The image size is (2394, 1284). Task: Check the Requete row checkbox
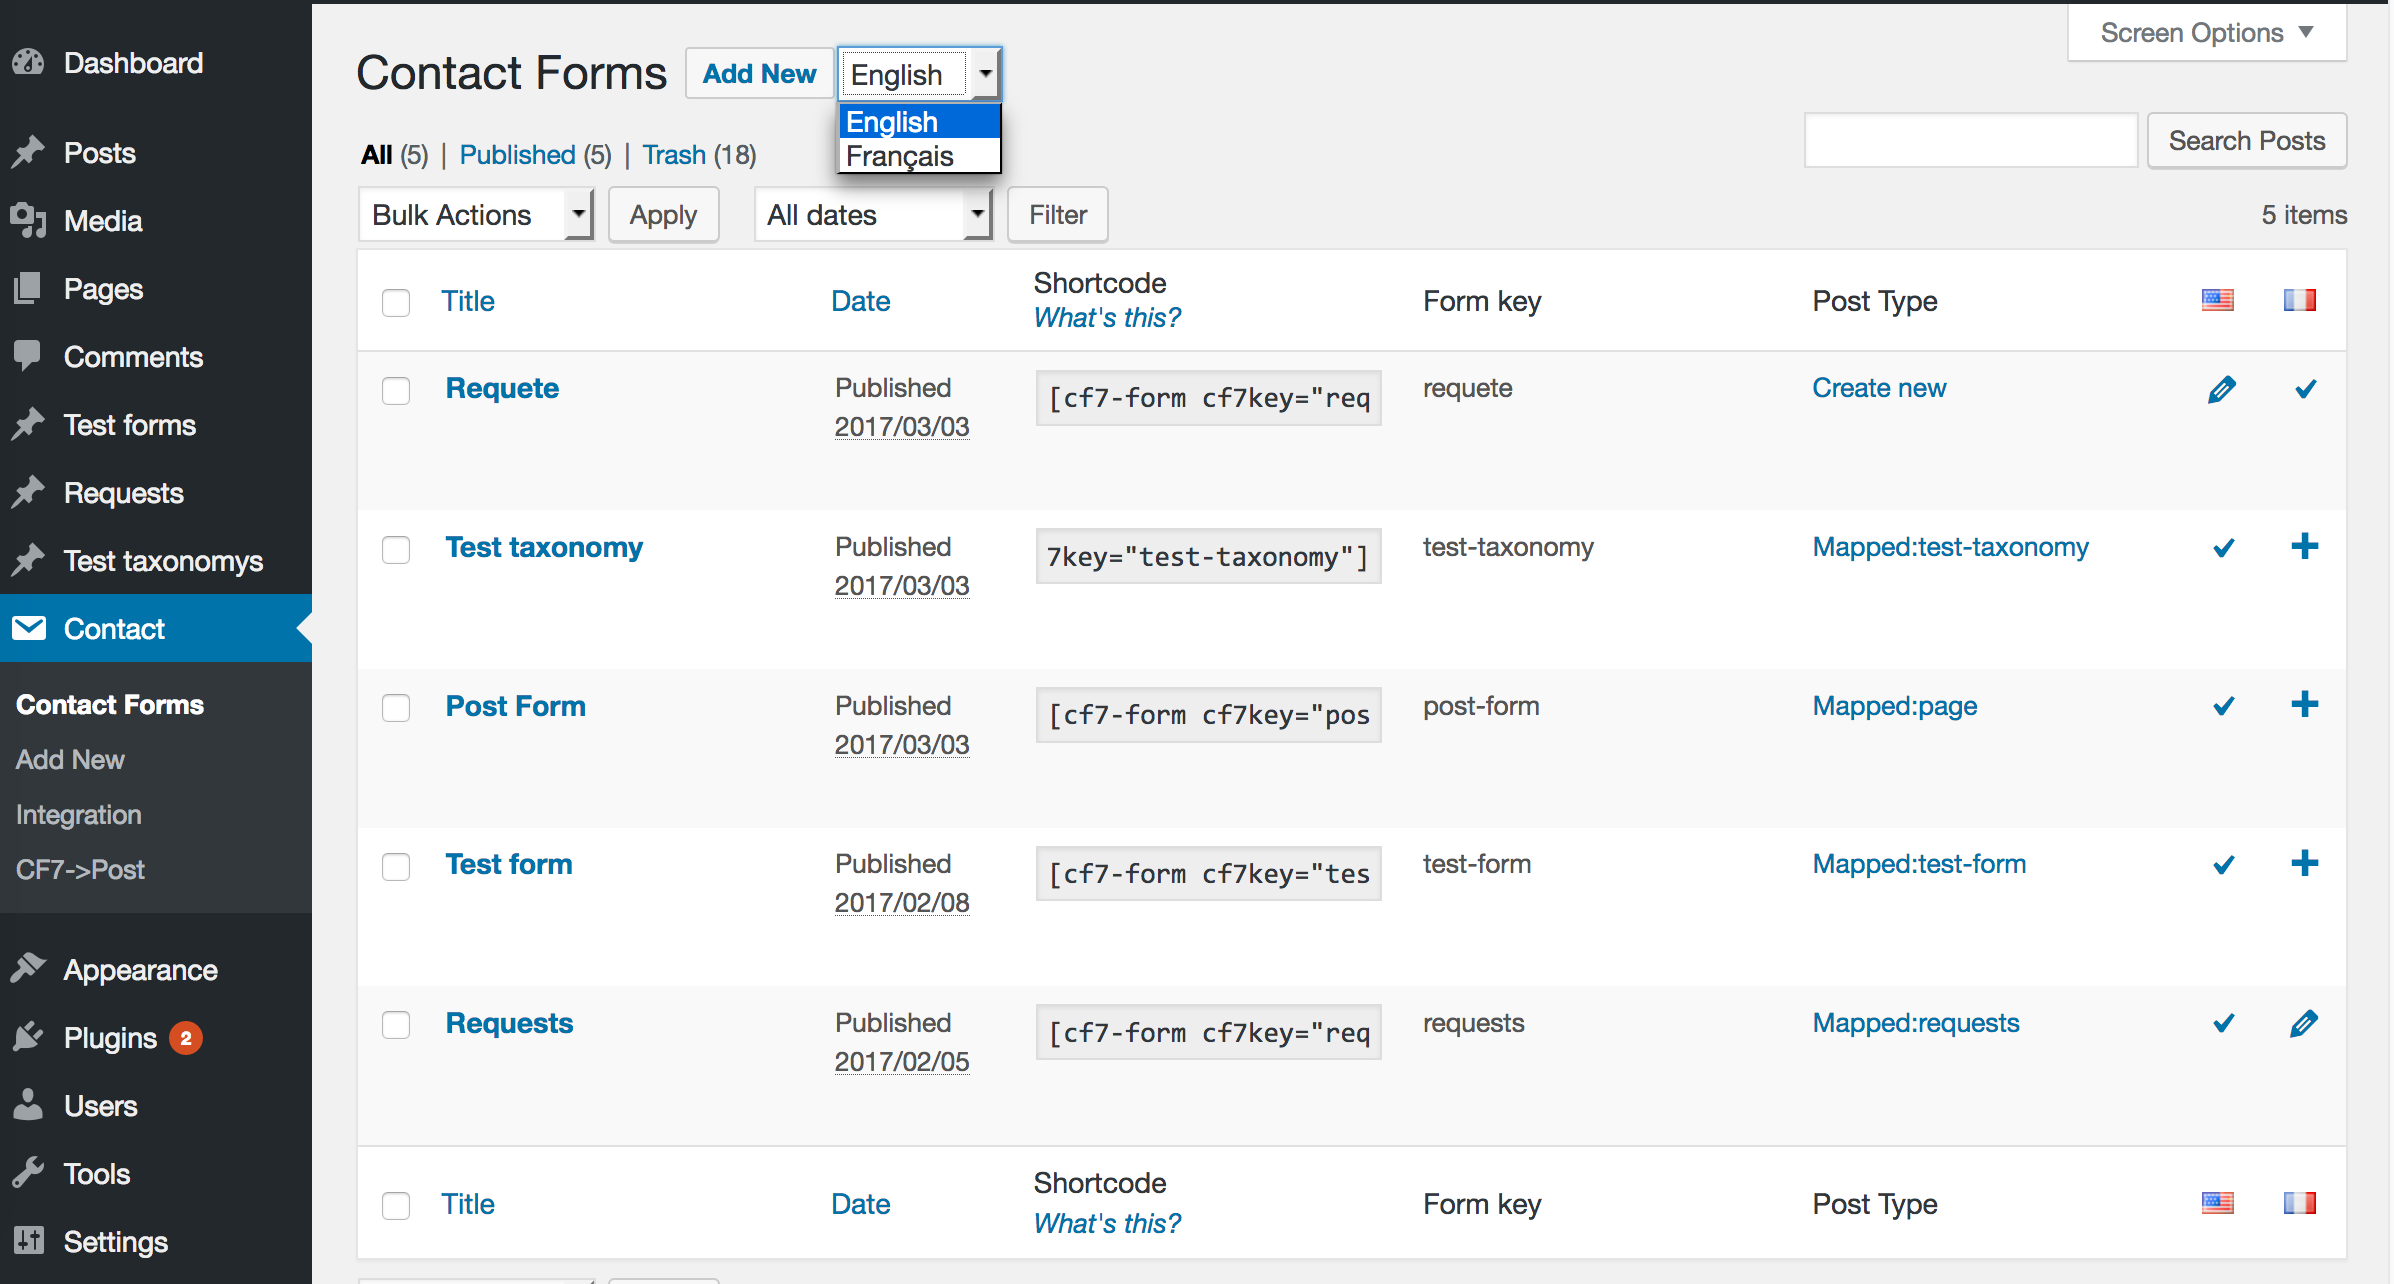[396, 390]
